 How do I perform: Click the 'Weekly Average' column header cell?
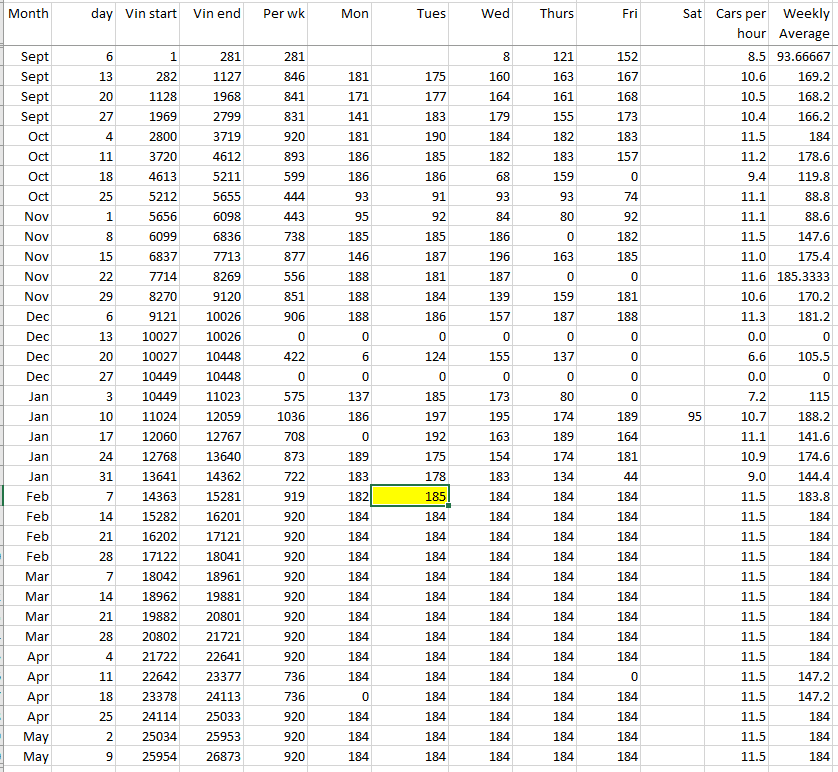coord(804,24)
